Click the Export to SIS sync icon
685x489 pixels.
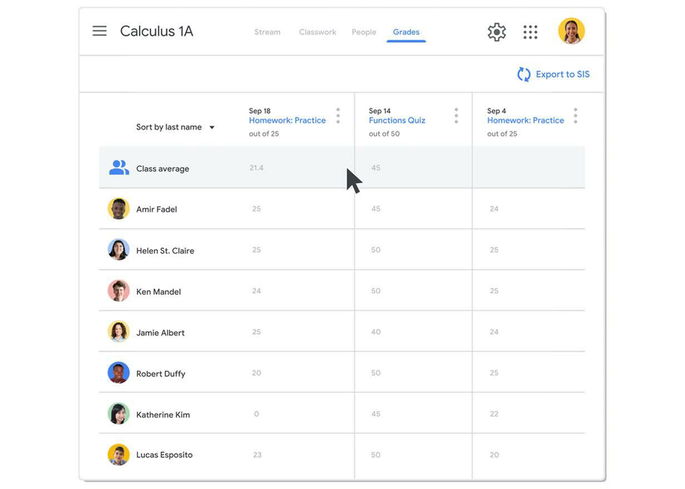point(523,74)
